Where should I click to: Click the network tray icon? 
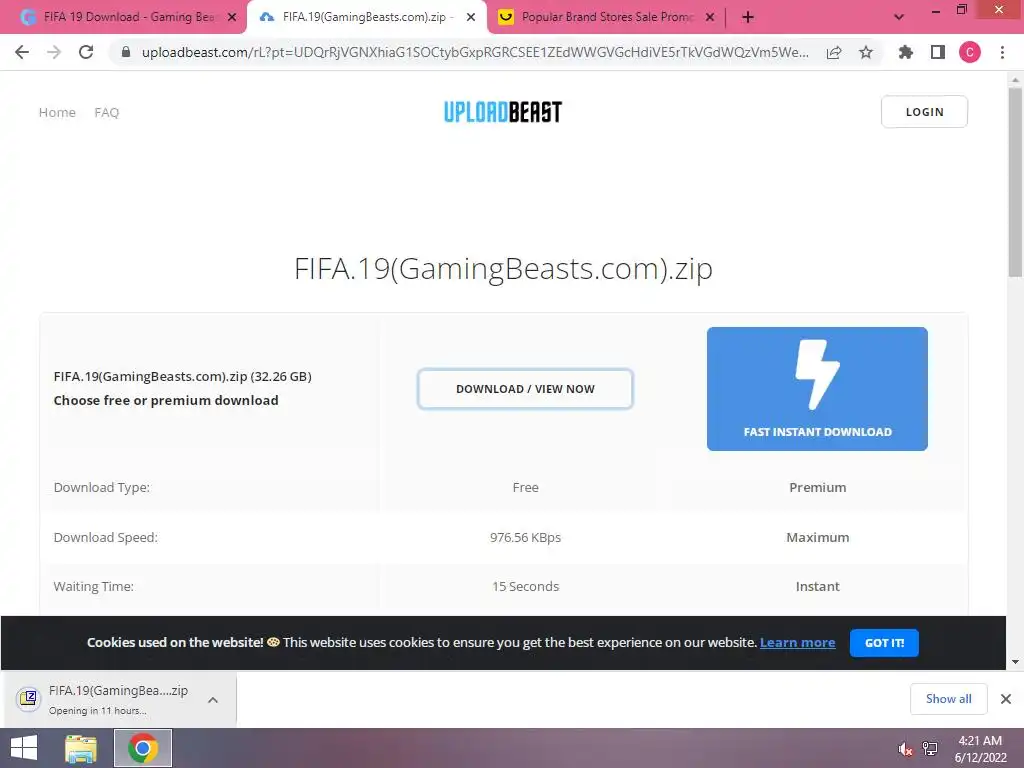point(931,749)
